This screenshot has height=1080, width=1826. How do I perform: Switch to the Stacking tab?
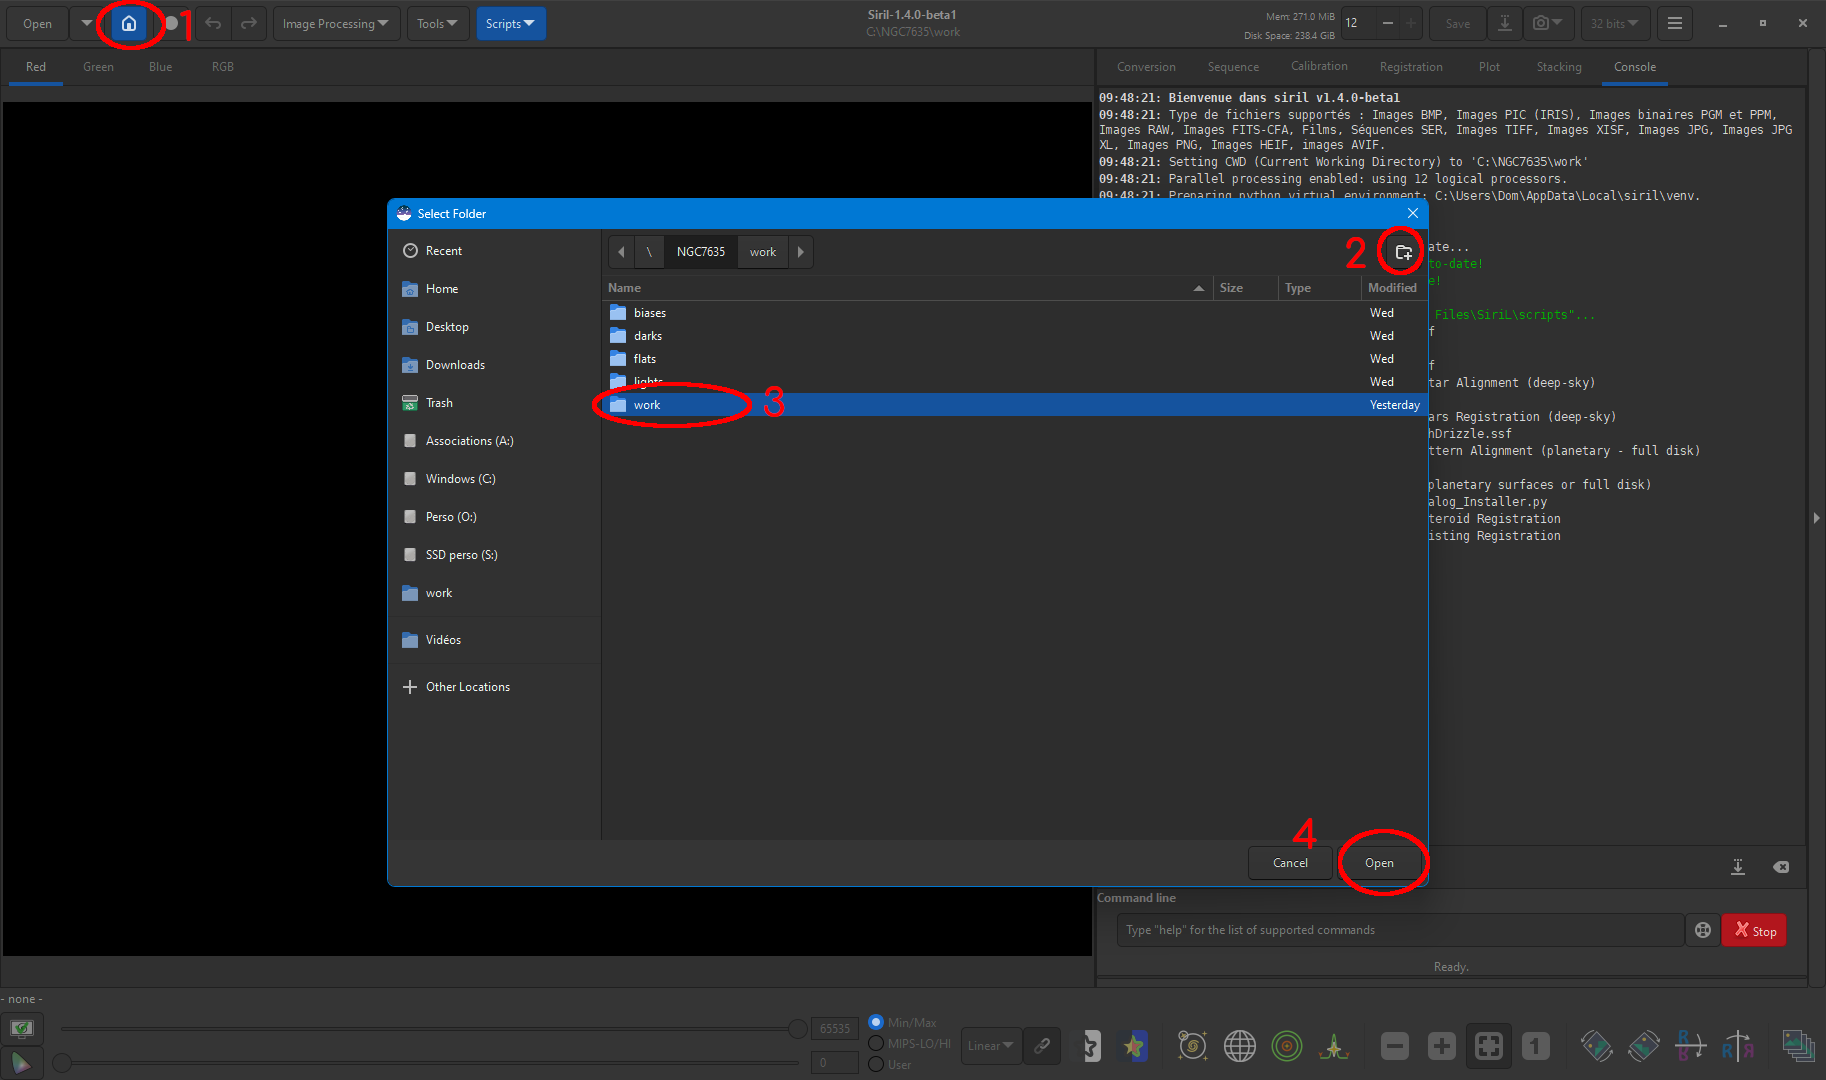click(1558, 67)
